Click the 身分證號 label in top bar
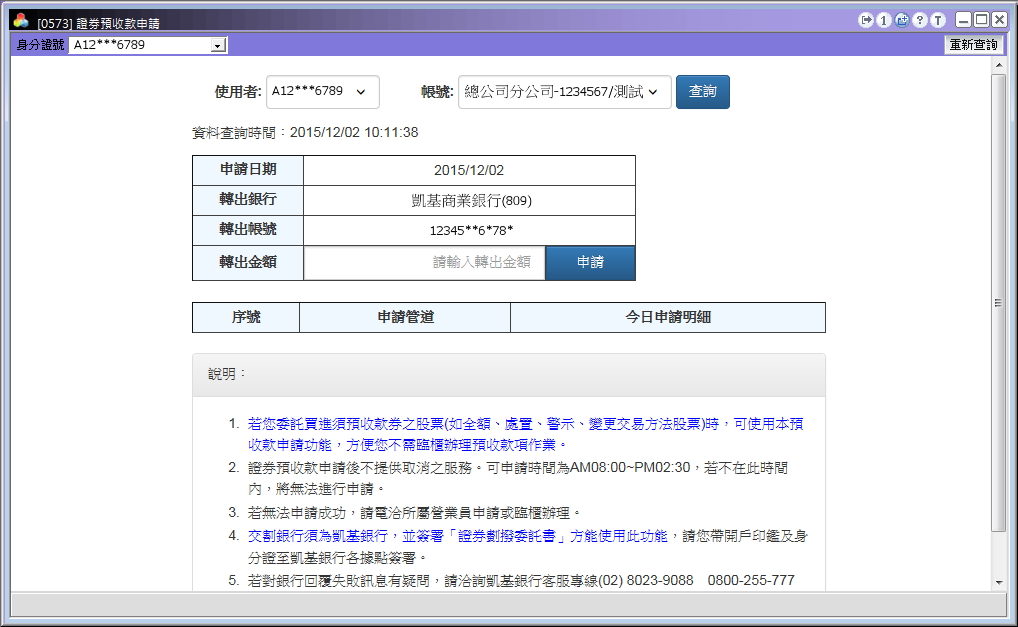Screen dimensions: 1018x627 pyautogui.click(x=40, y=45)
